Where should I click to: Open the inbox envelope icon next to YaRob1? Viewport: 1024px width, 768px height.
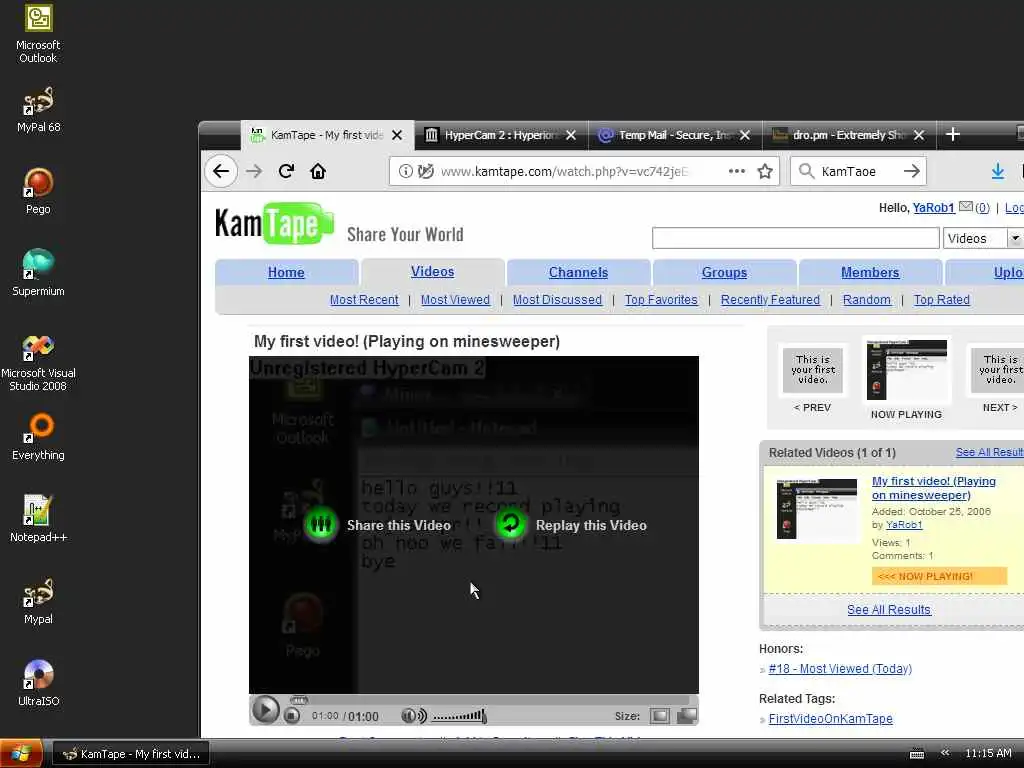tap(965, 207)
